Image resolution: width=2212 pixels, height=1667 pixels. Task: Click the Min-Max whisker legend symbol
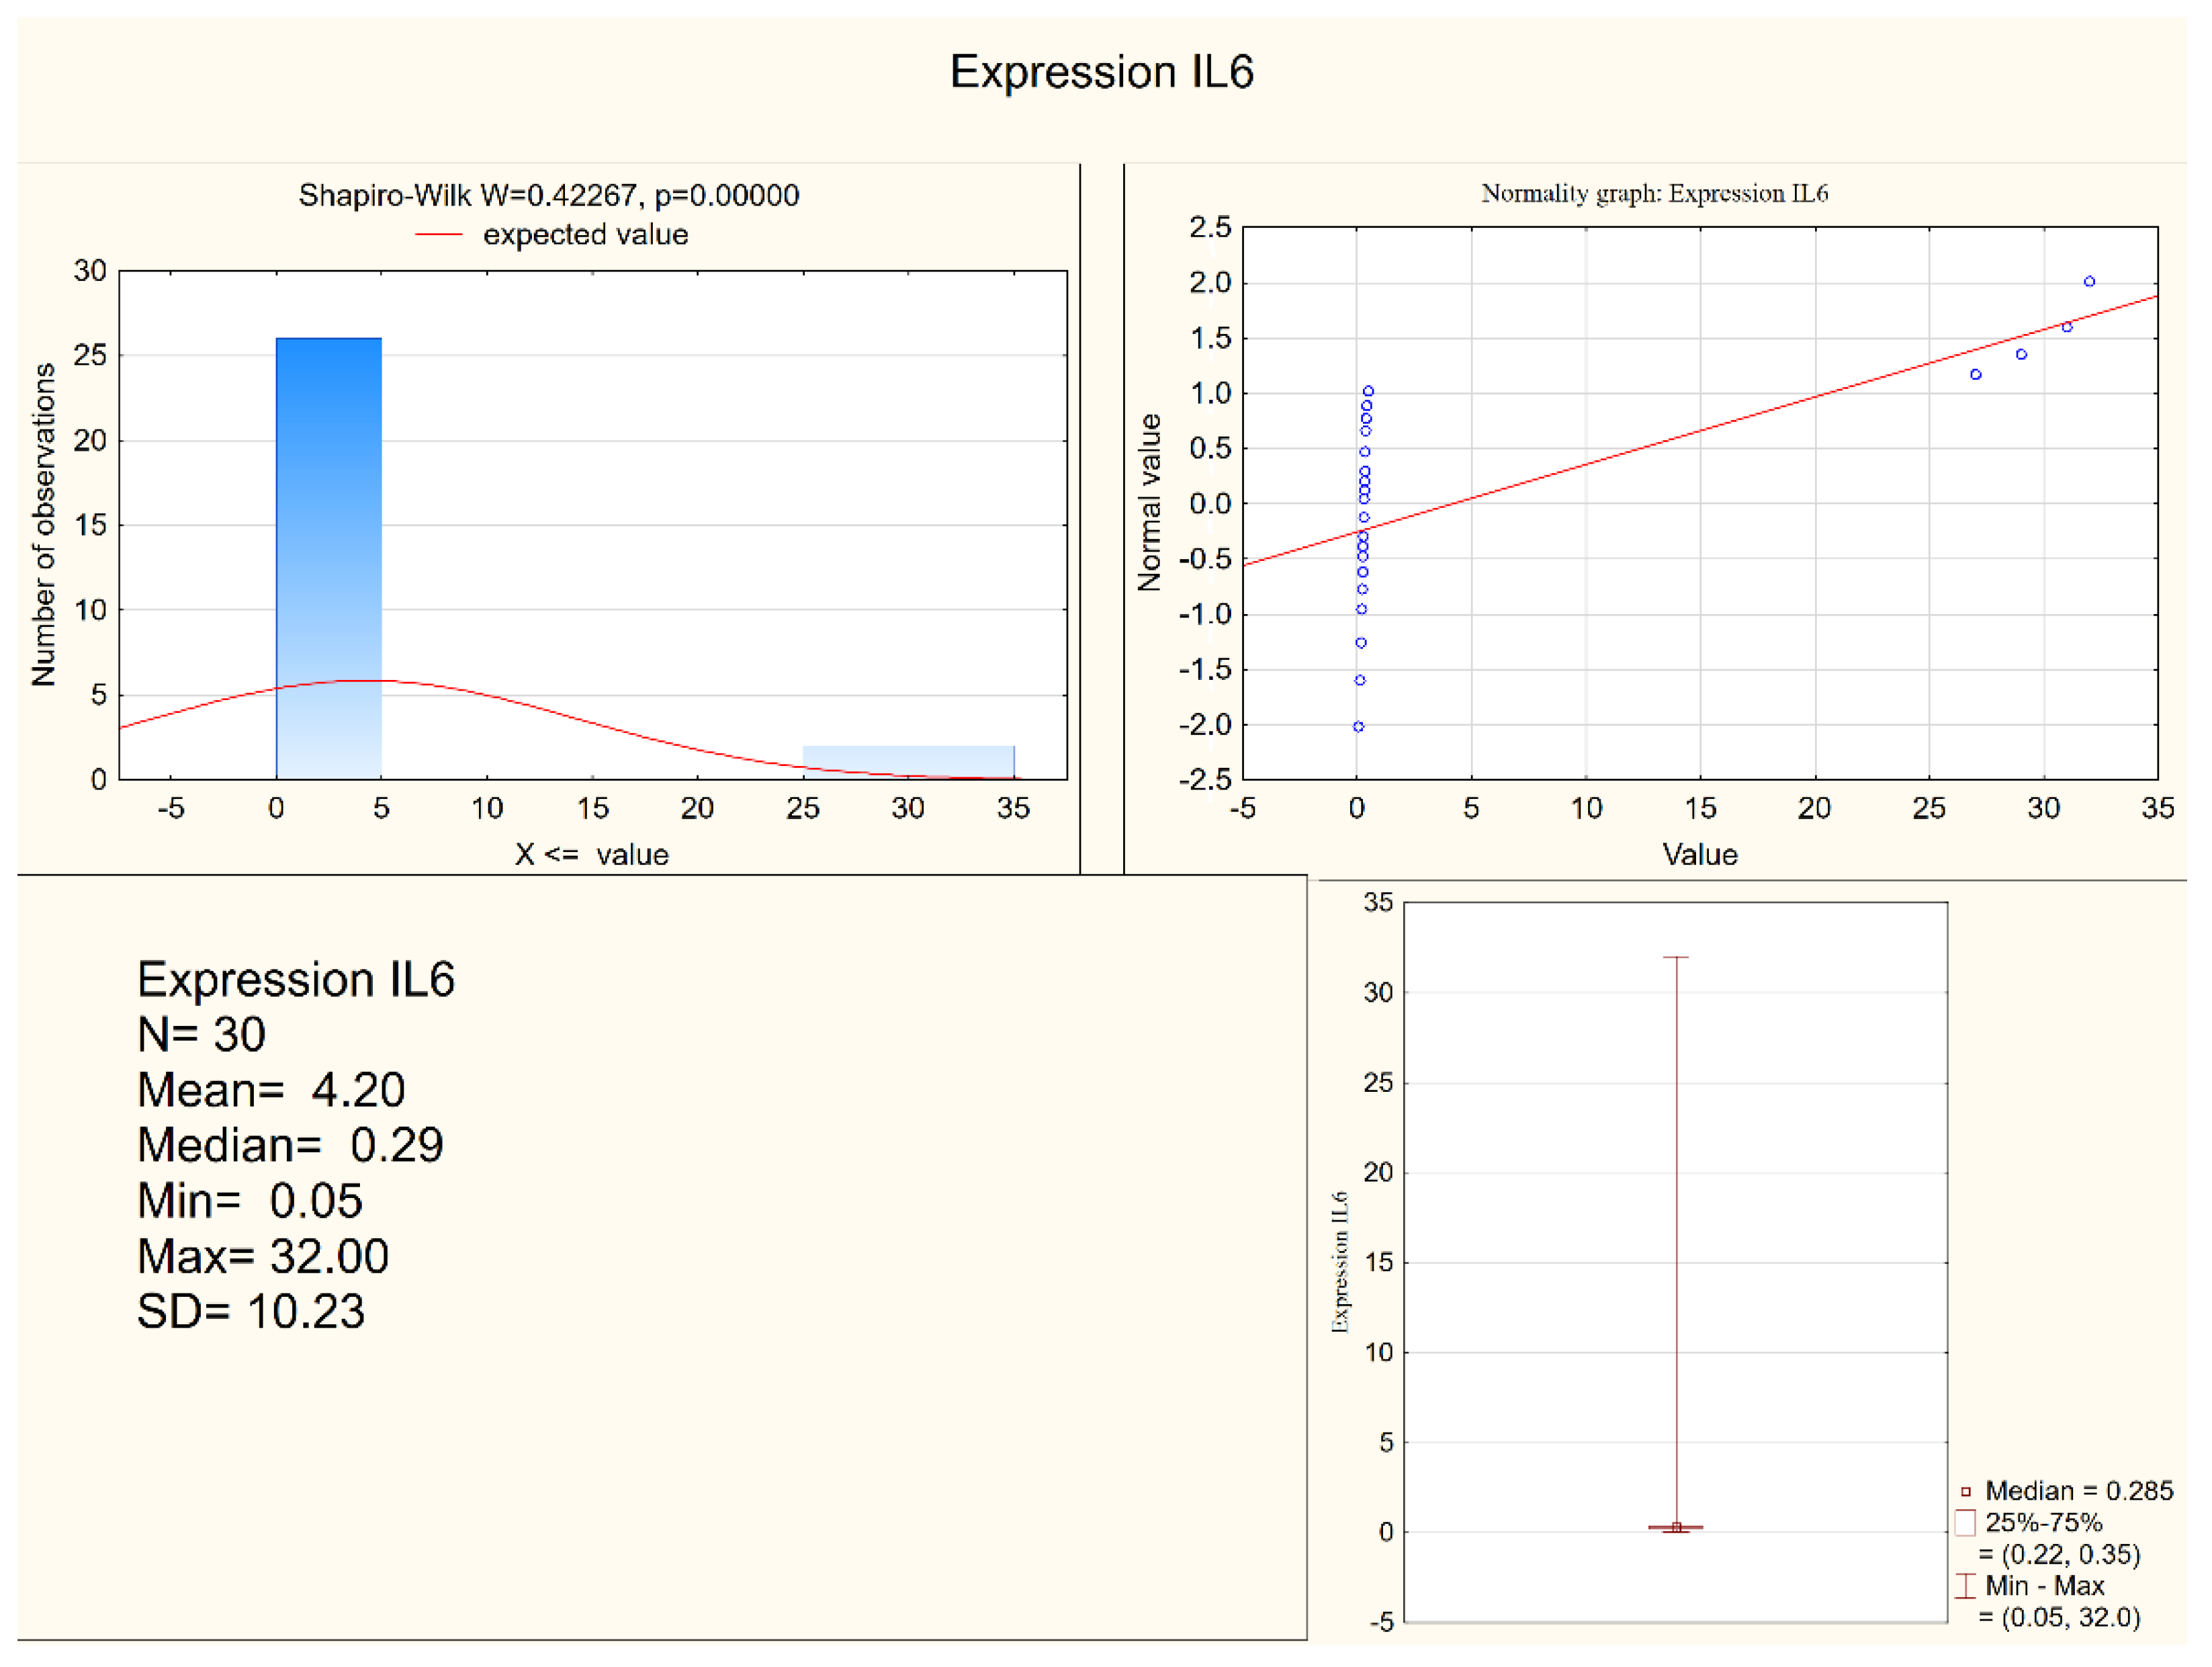click(1965, 1586)
